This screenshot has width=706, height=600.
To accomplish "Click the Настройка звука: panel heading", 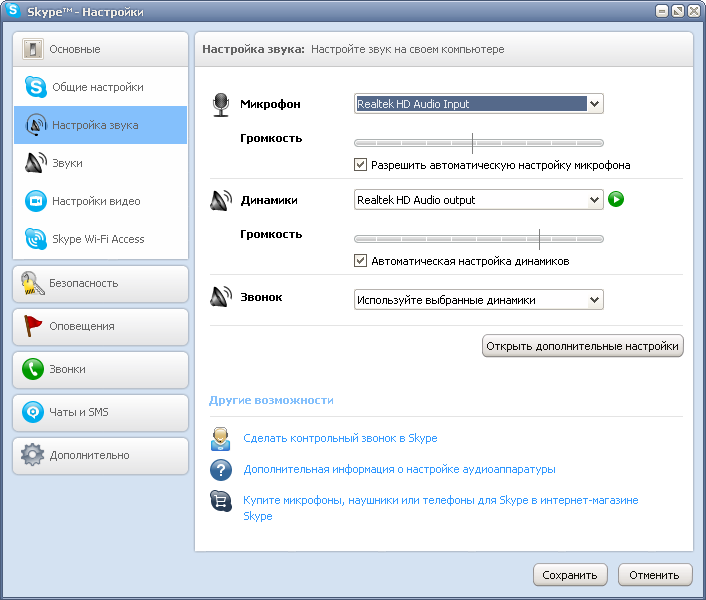I will (x=253, y=49).
